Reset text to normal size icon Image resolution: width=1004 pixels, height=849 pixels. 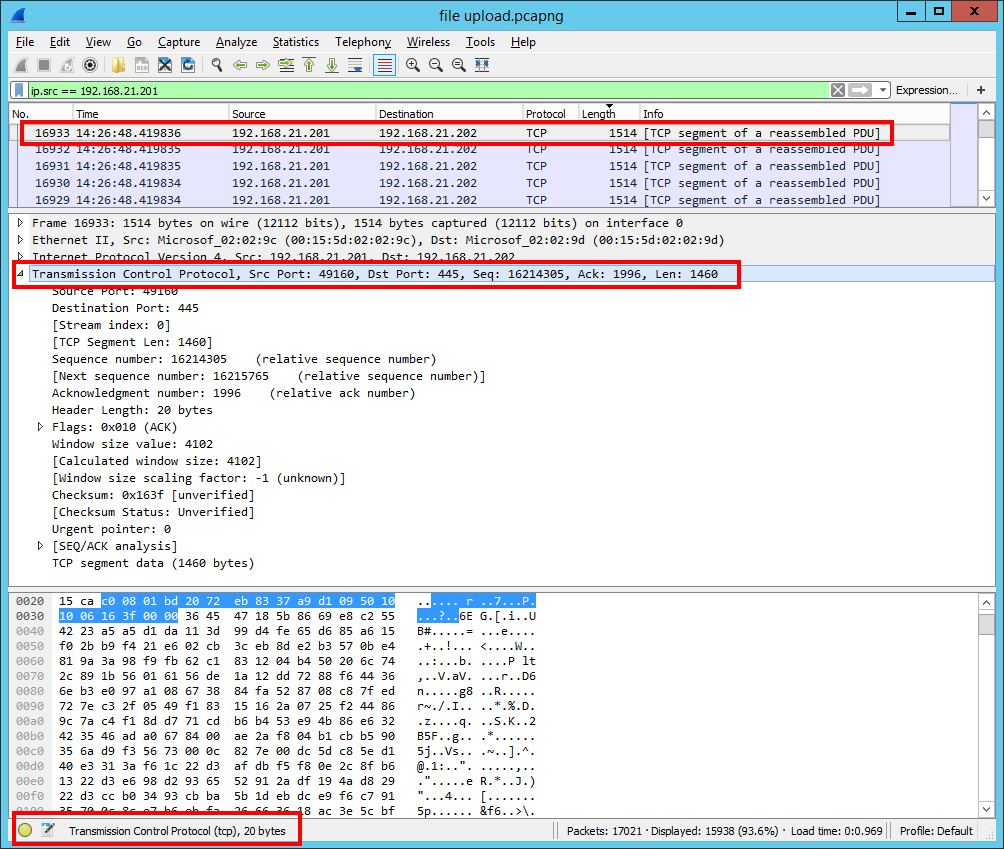(459, 65)
